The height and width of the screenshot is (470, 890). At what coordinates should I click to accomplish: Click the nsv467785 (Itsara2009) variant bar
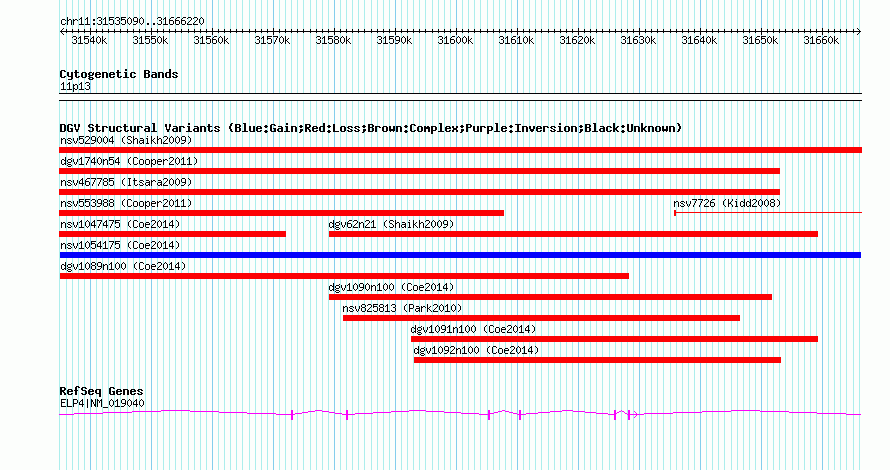point(419,192)
